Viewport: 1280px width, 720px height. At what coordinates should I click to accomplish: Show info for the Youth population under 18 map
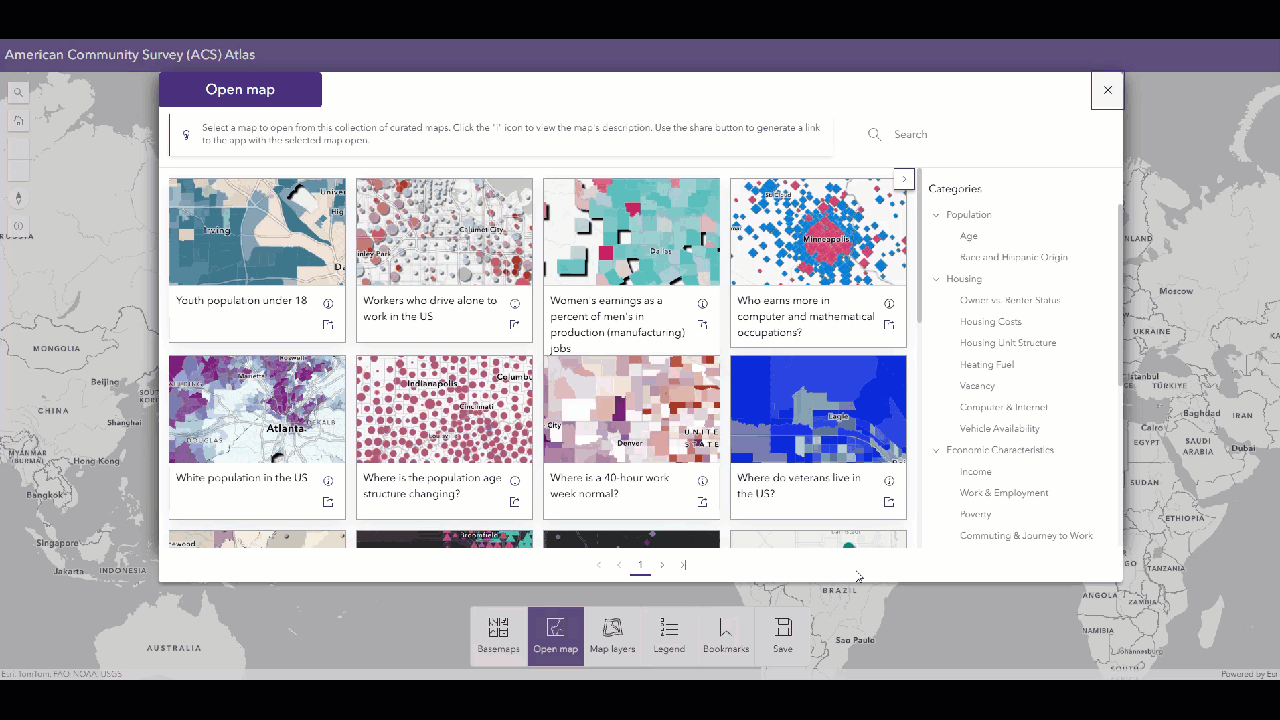328,303
